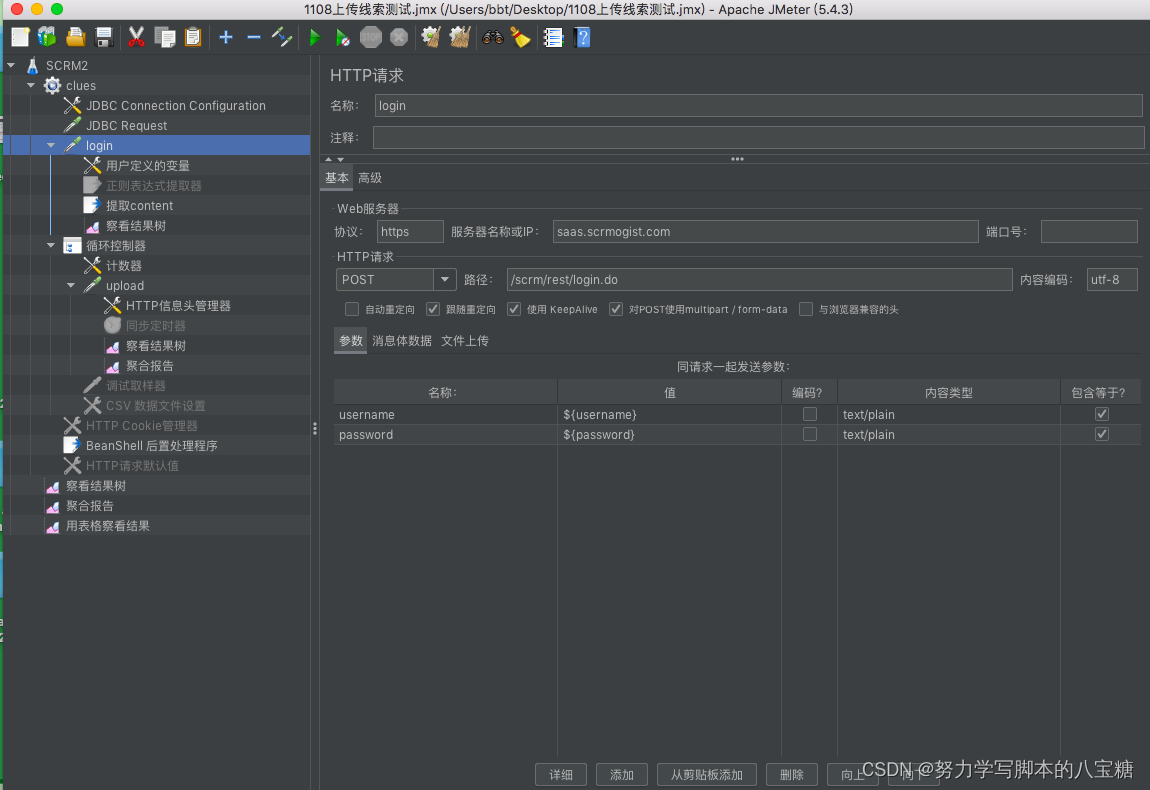Click the Open file folder icon

76,37
